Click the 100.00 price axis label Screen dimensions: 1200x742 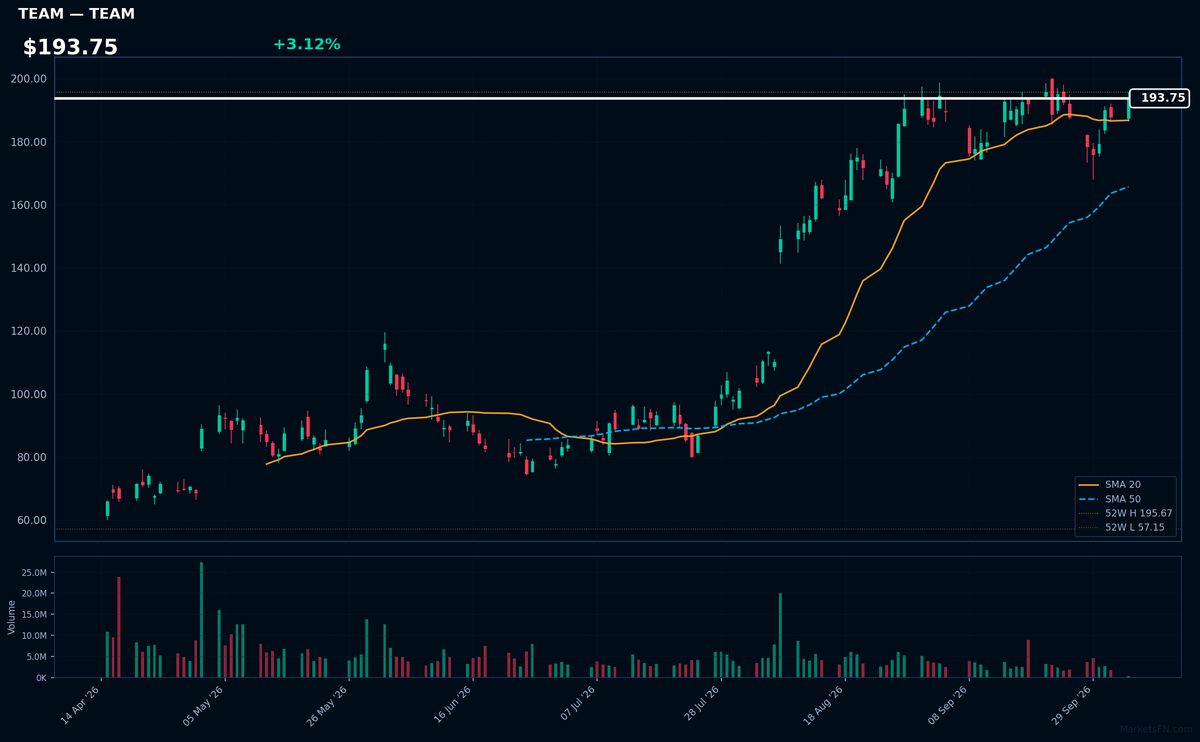pyautogui.click(x=28, y=394)
